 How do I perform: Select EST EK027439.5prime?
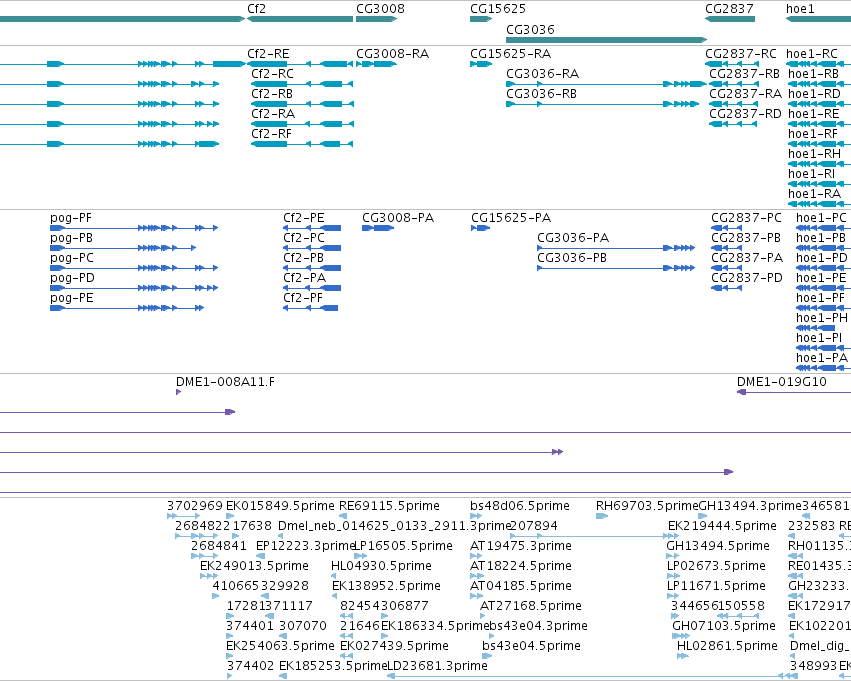(346, 656)
